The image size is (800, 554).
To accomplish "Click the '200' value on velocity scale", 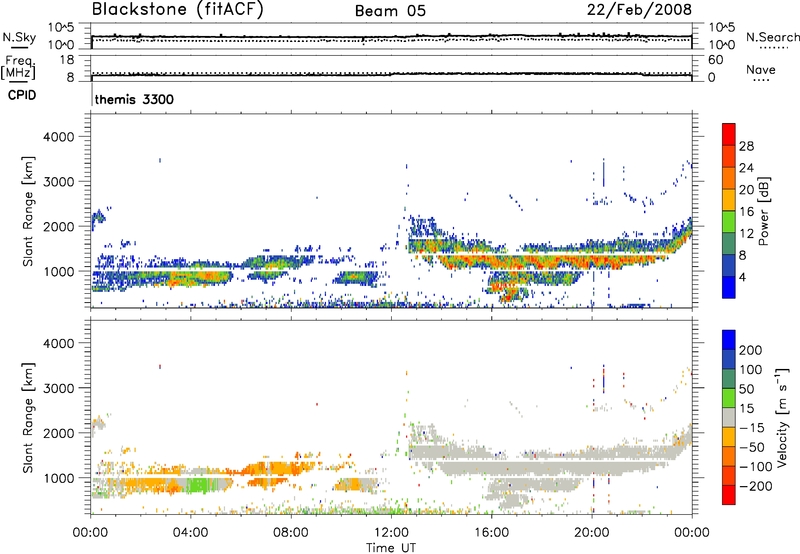I will point(751,350).
